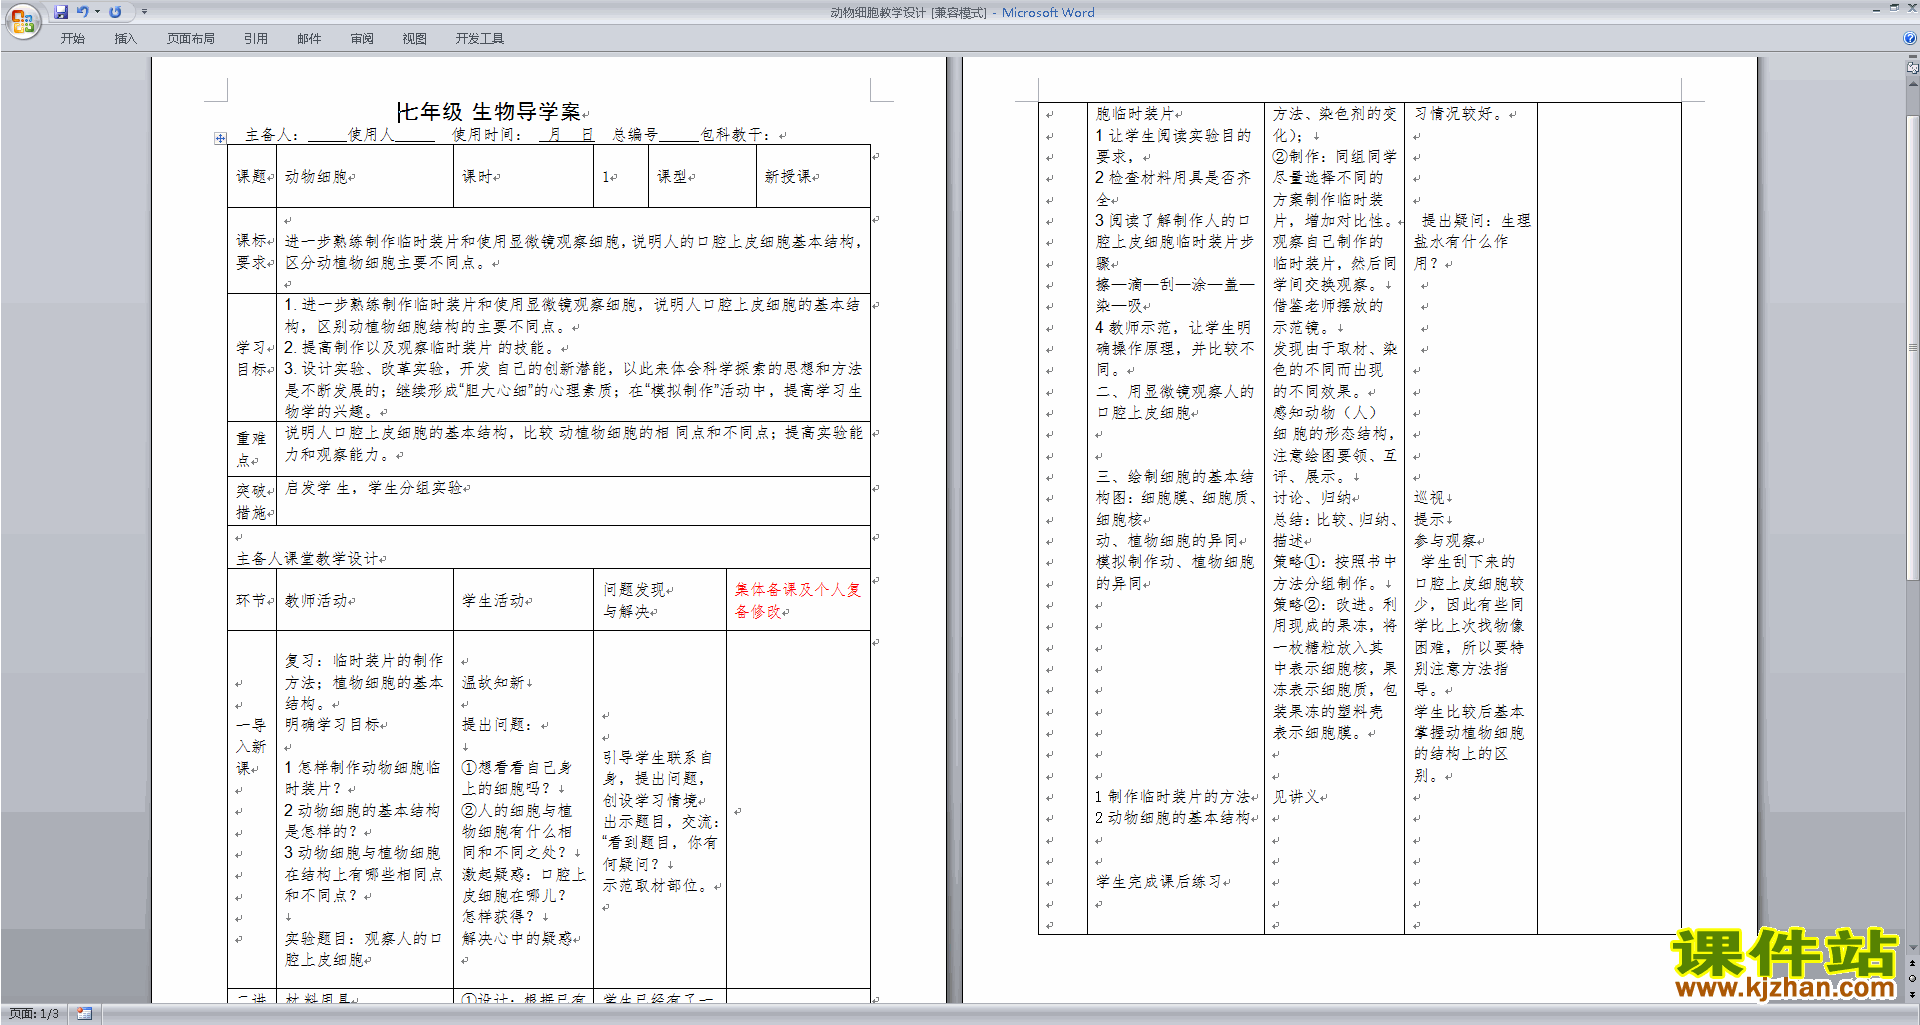Viewport: 1920px width, 1025px height.
Task: Open the 视图 ribbon tab
Action: point(415,39)
